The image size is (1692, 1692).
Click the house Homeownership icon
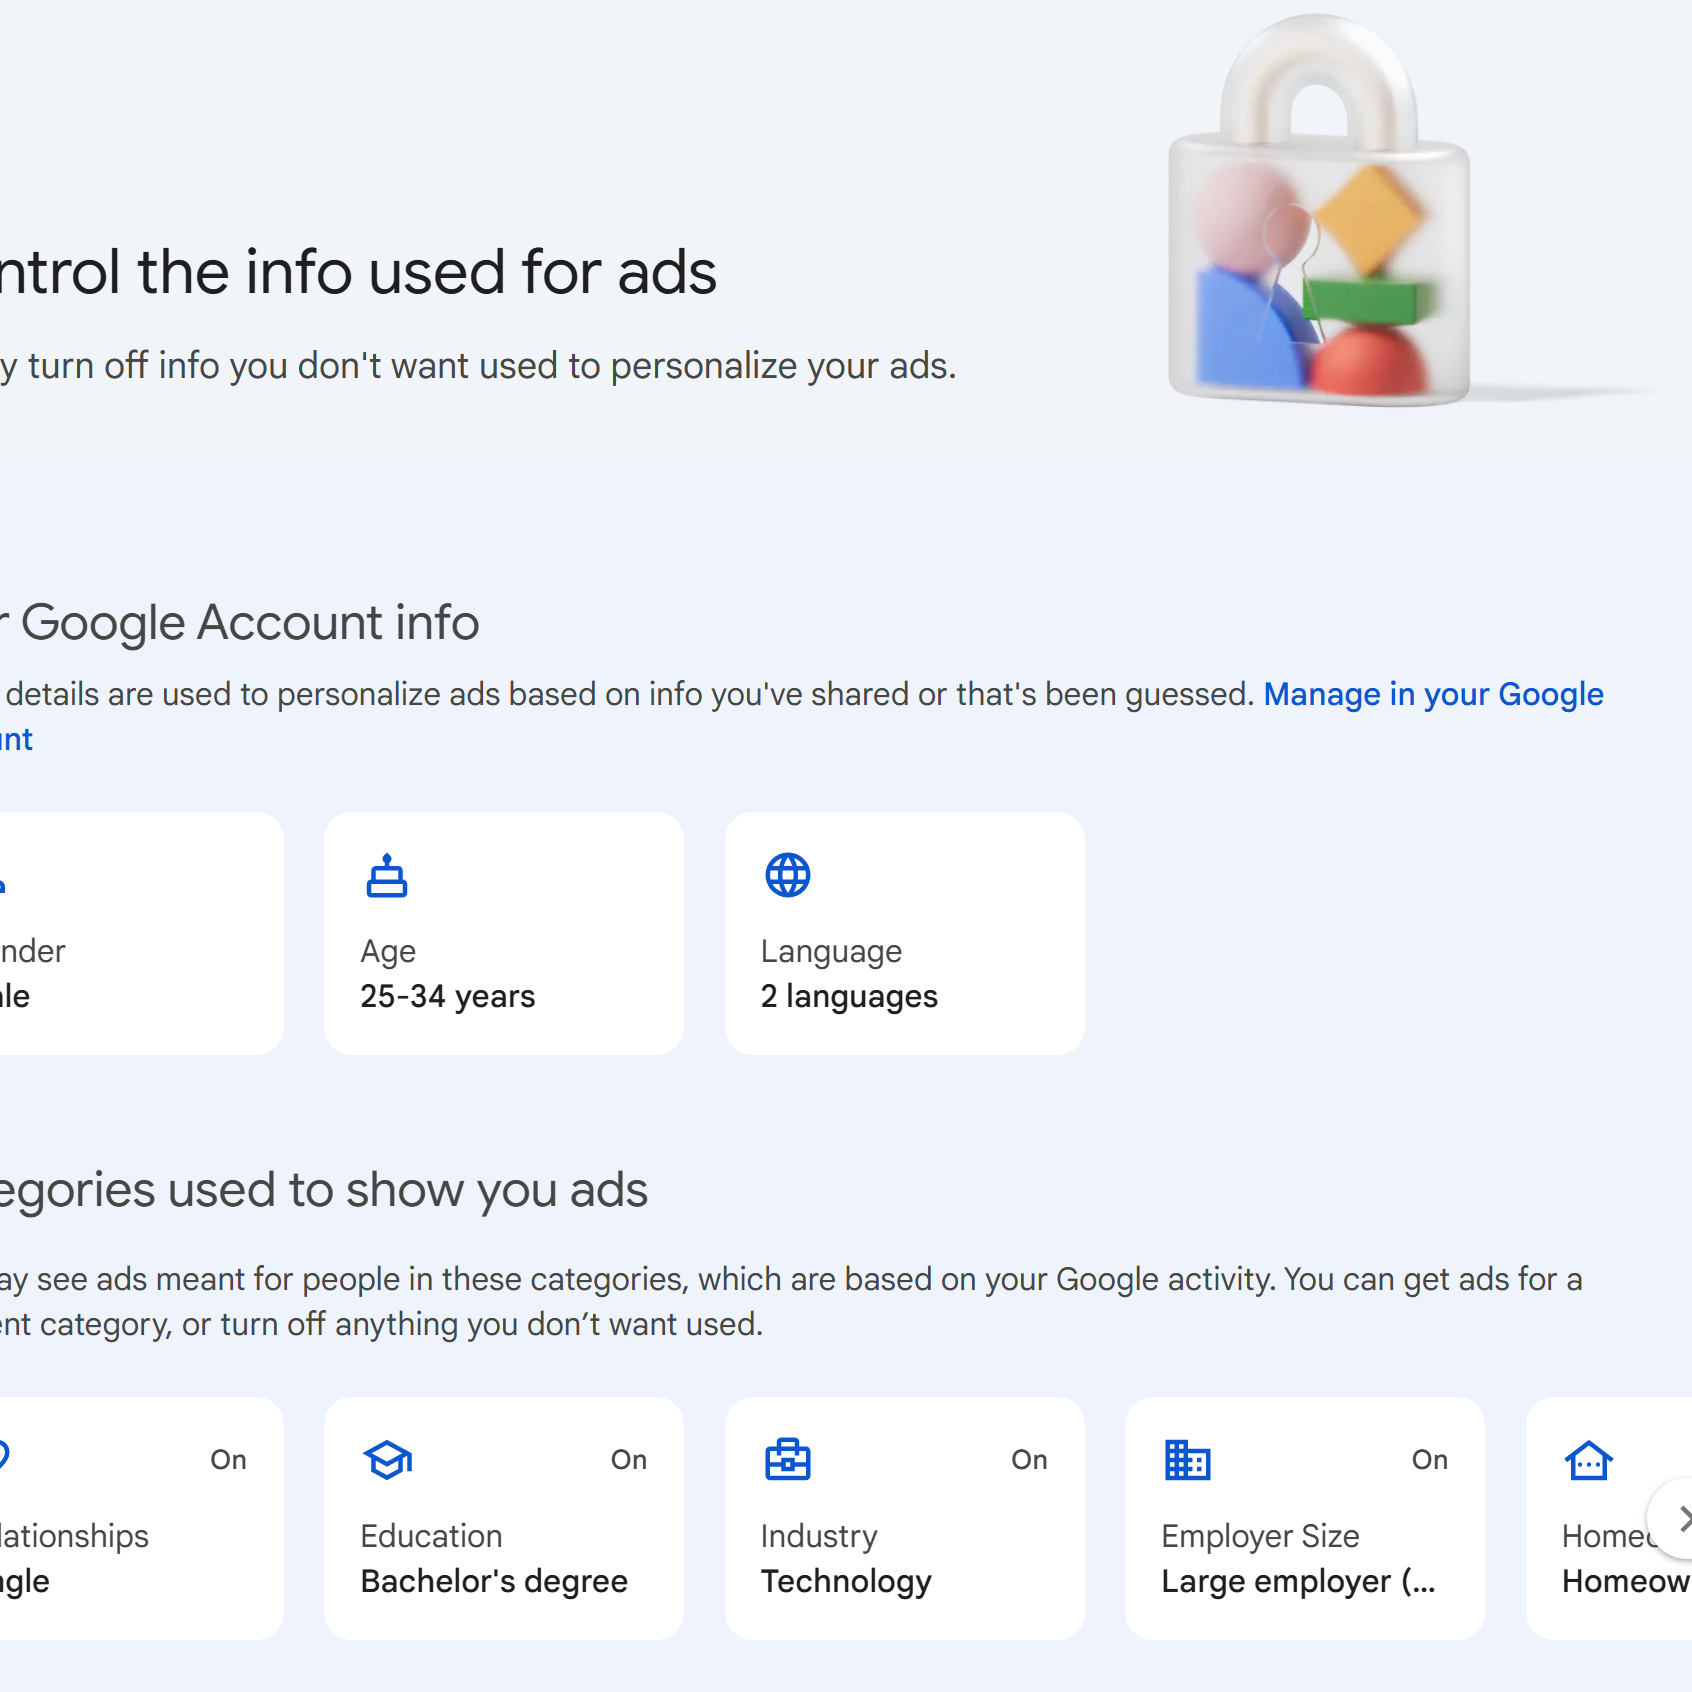tap(1589, 1460)
